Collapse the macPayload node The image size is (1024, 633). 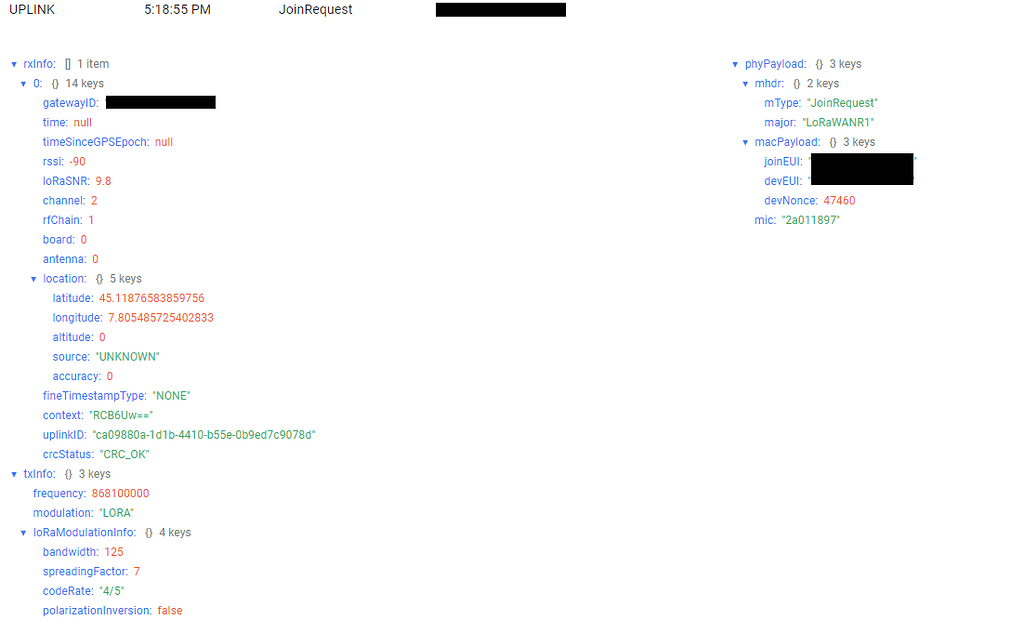tap(746, 141)
